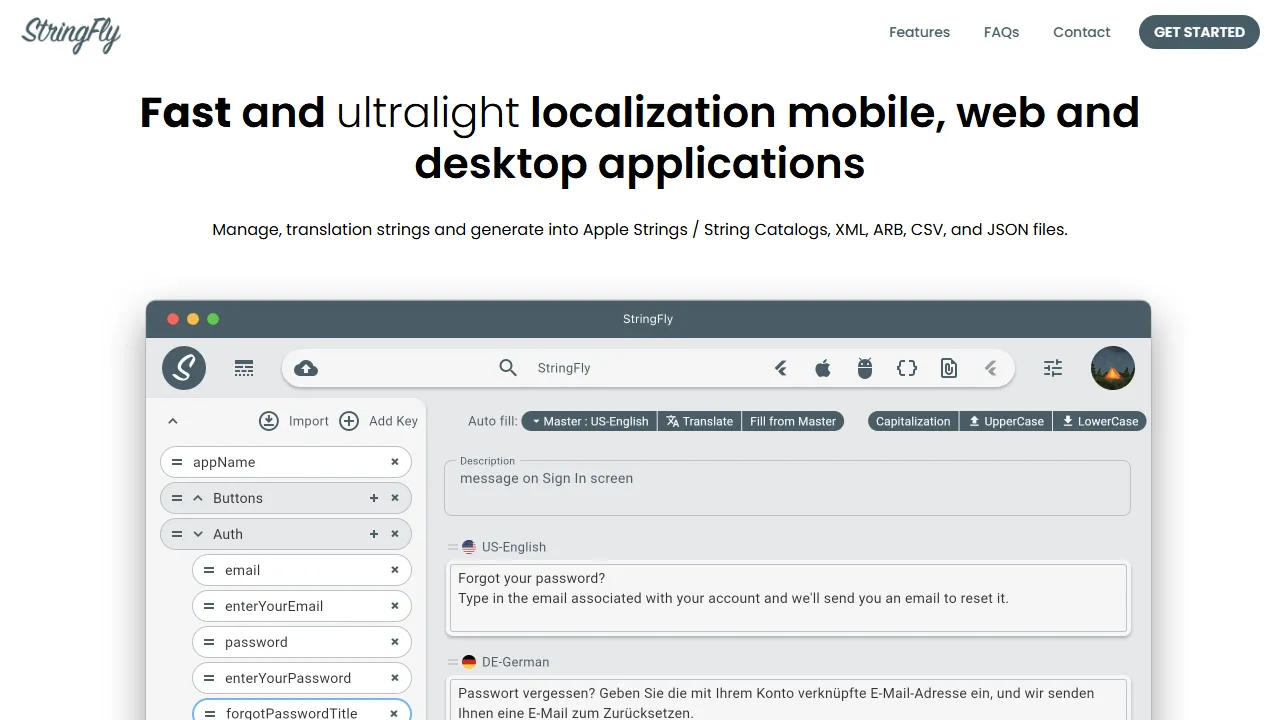
Task: Click the Description input field
Action: pos(787,487)
